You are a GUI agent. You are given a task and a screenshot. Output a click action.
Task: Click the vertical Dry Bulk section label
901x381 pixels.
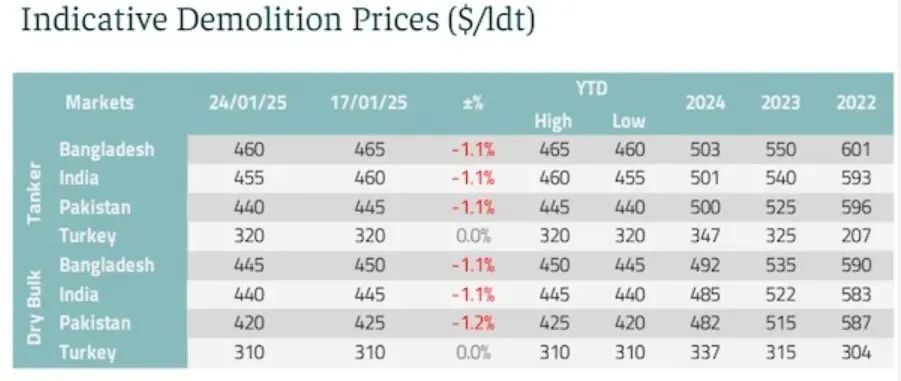pos(34,307)
